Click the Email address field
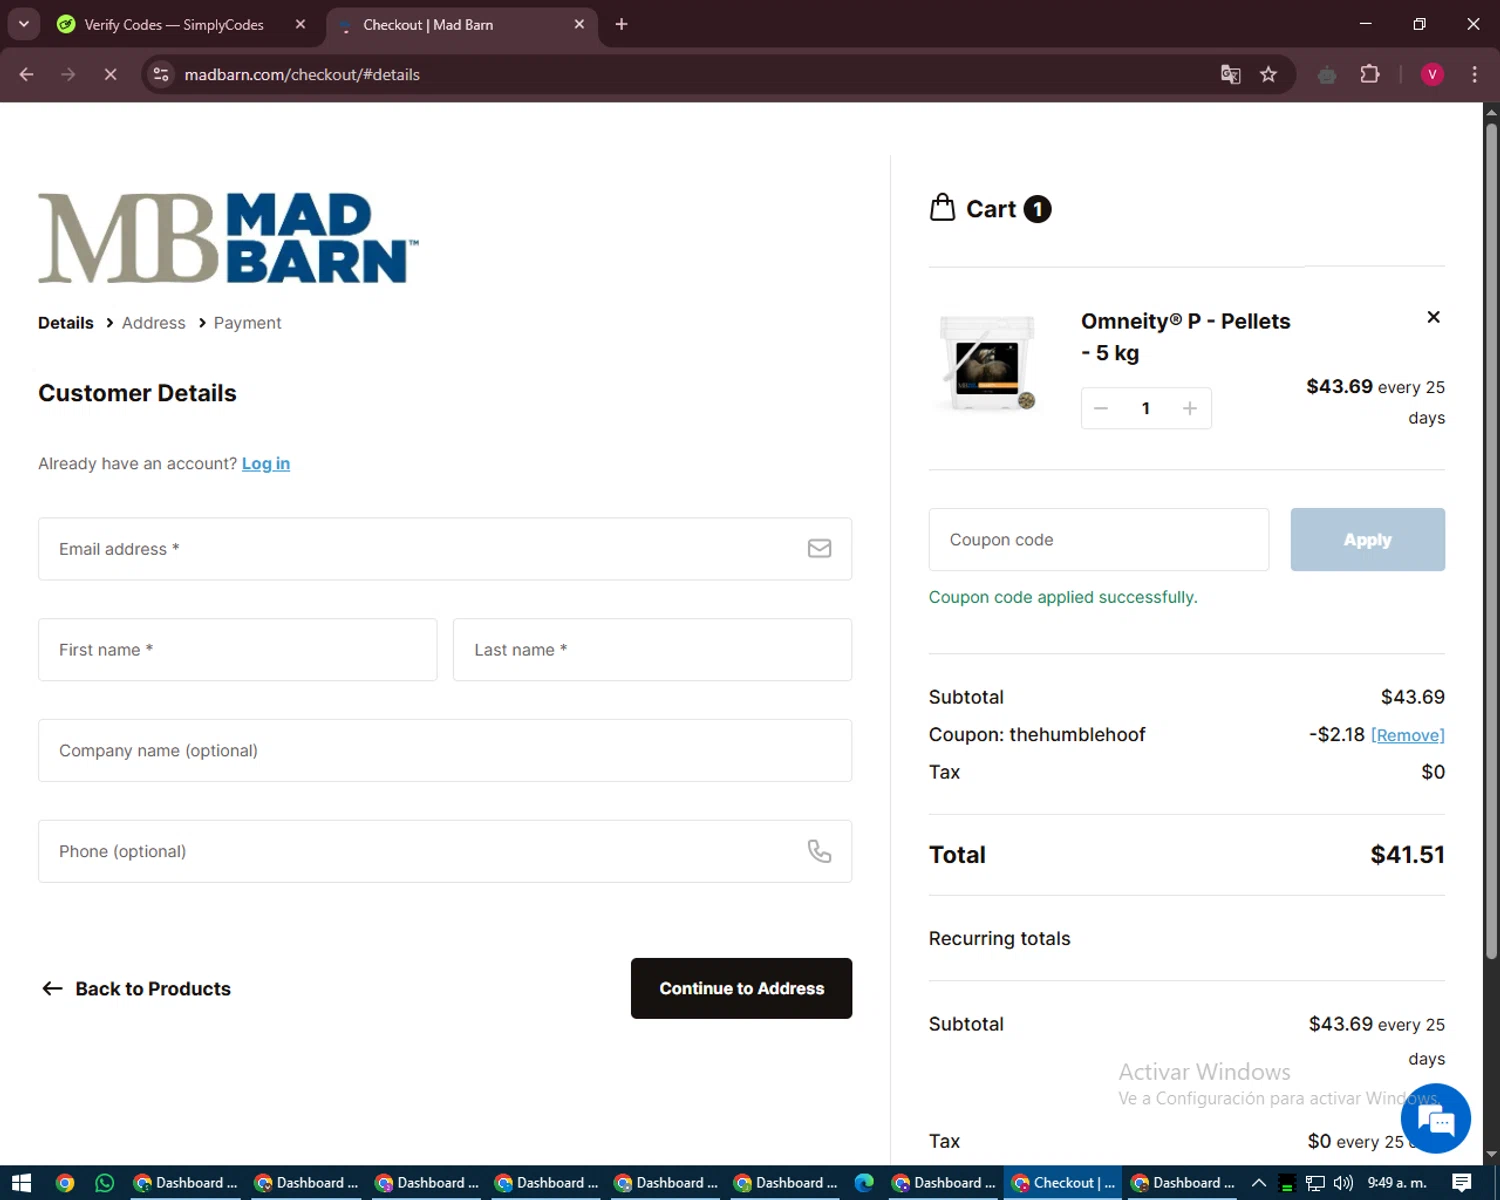 445,549
